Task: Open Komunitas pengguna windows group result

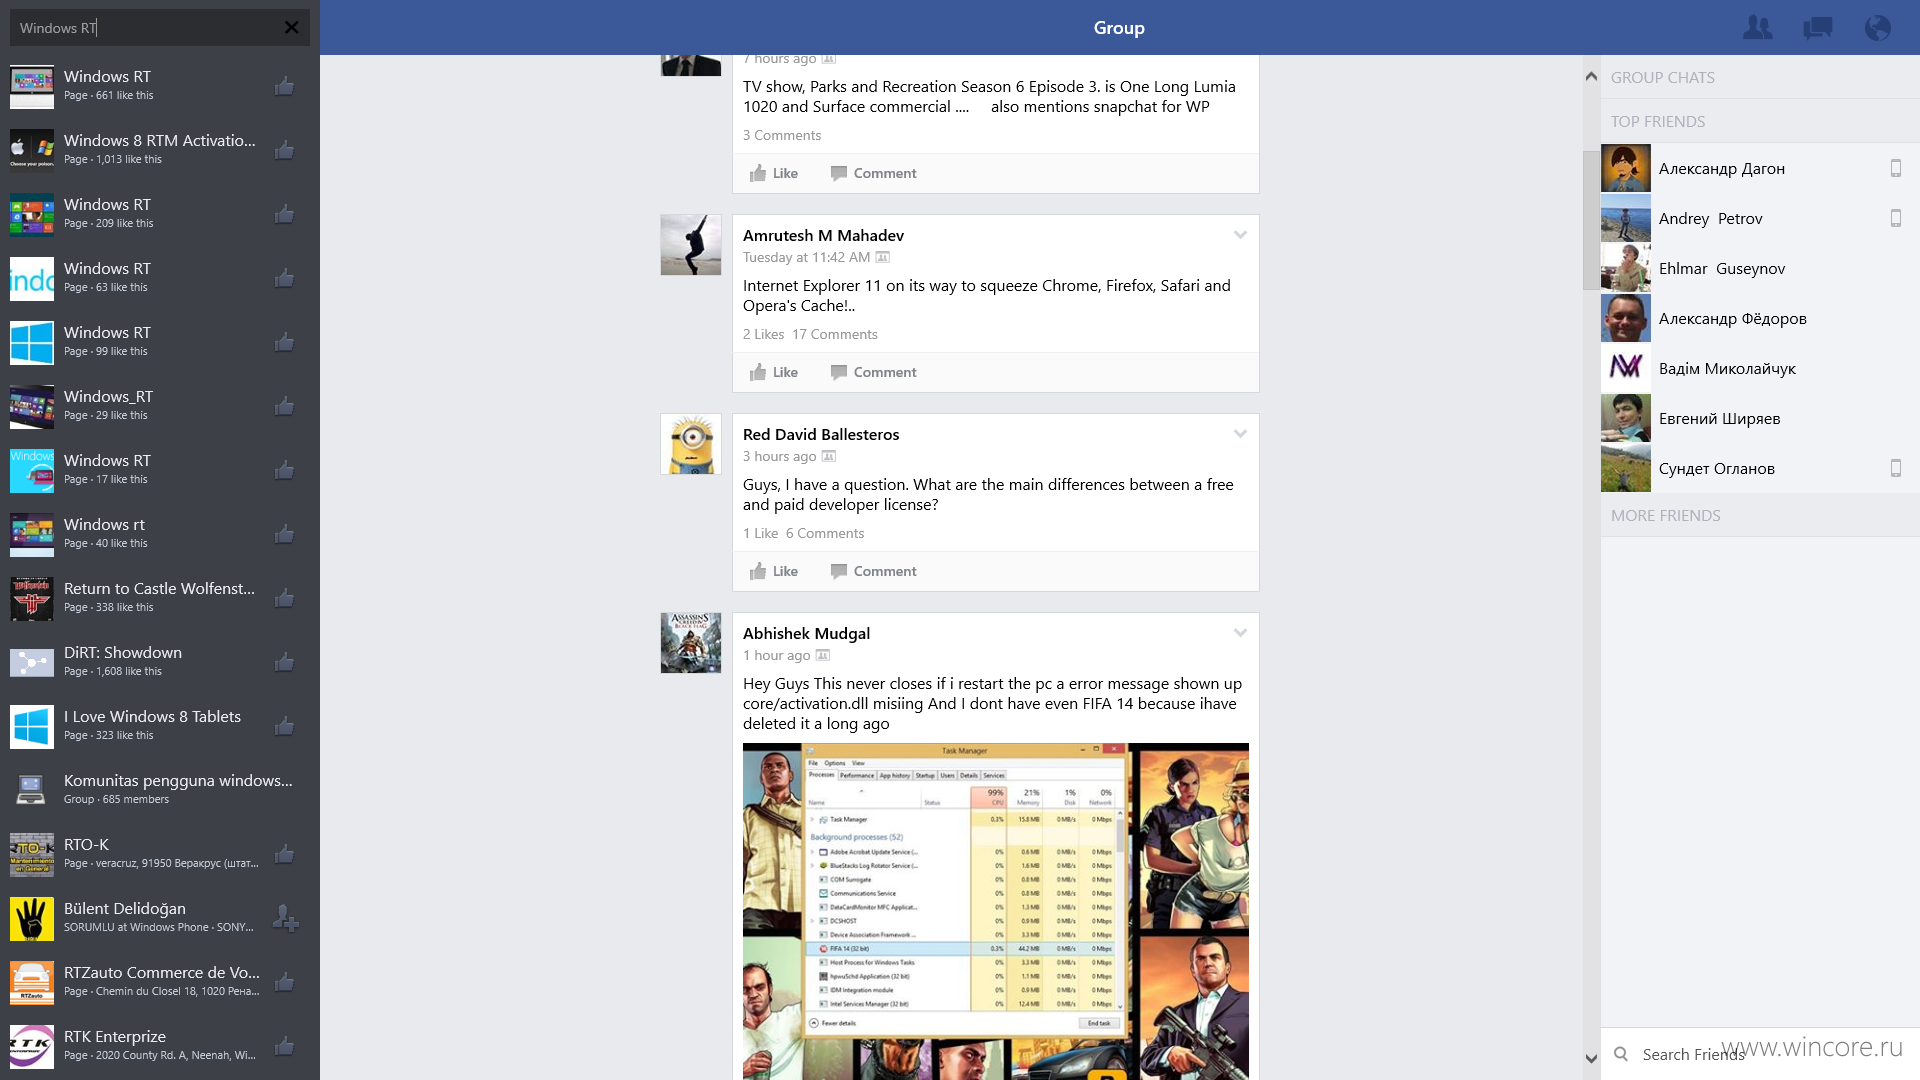Action: pyautogui.click(x=160, y=790)
